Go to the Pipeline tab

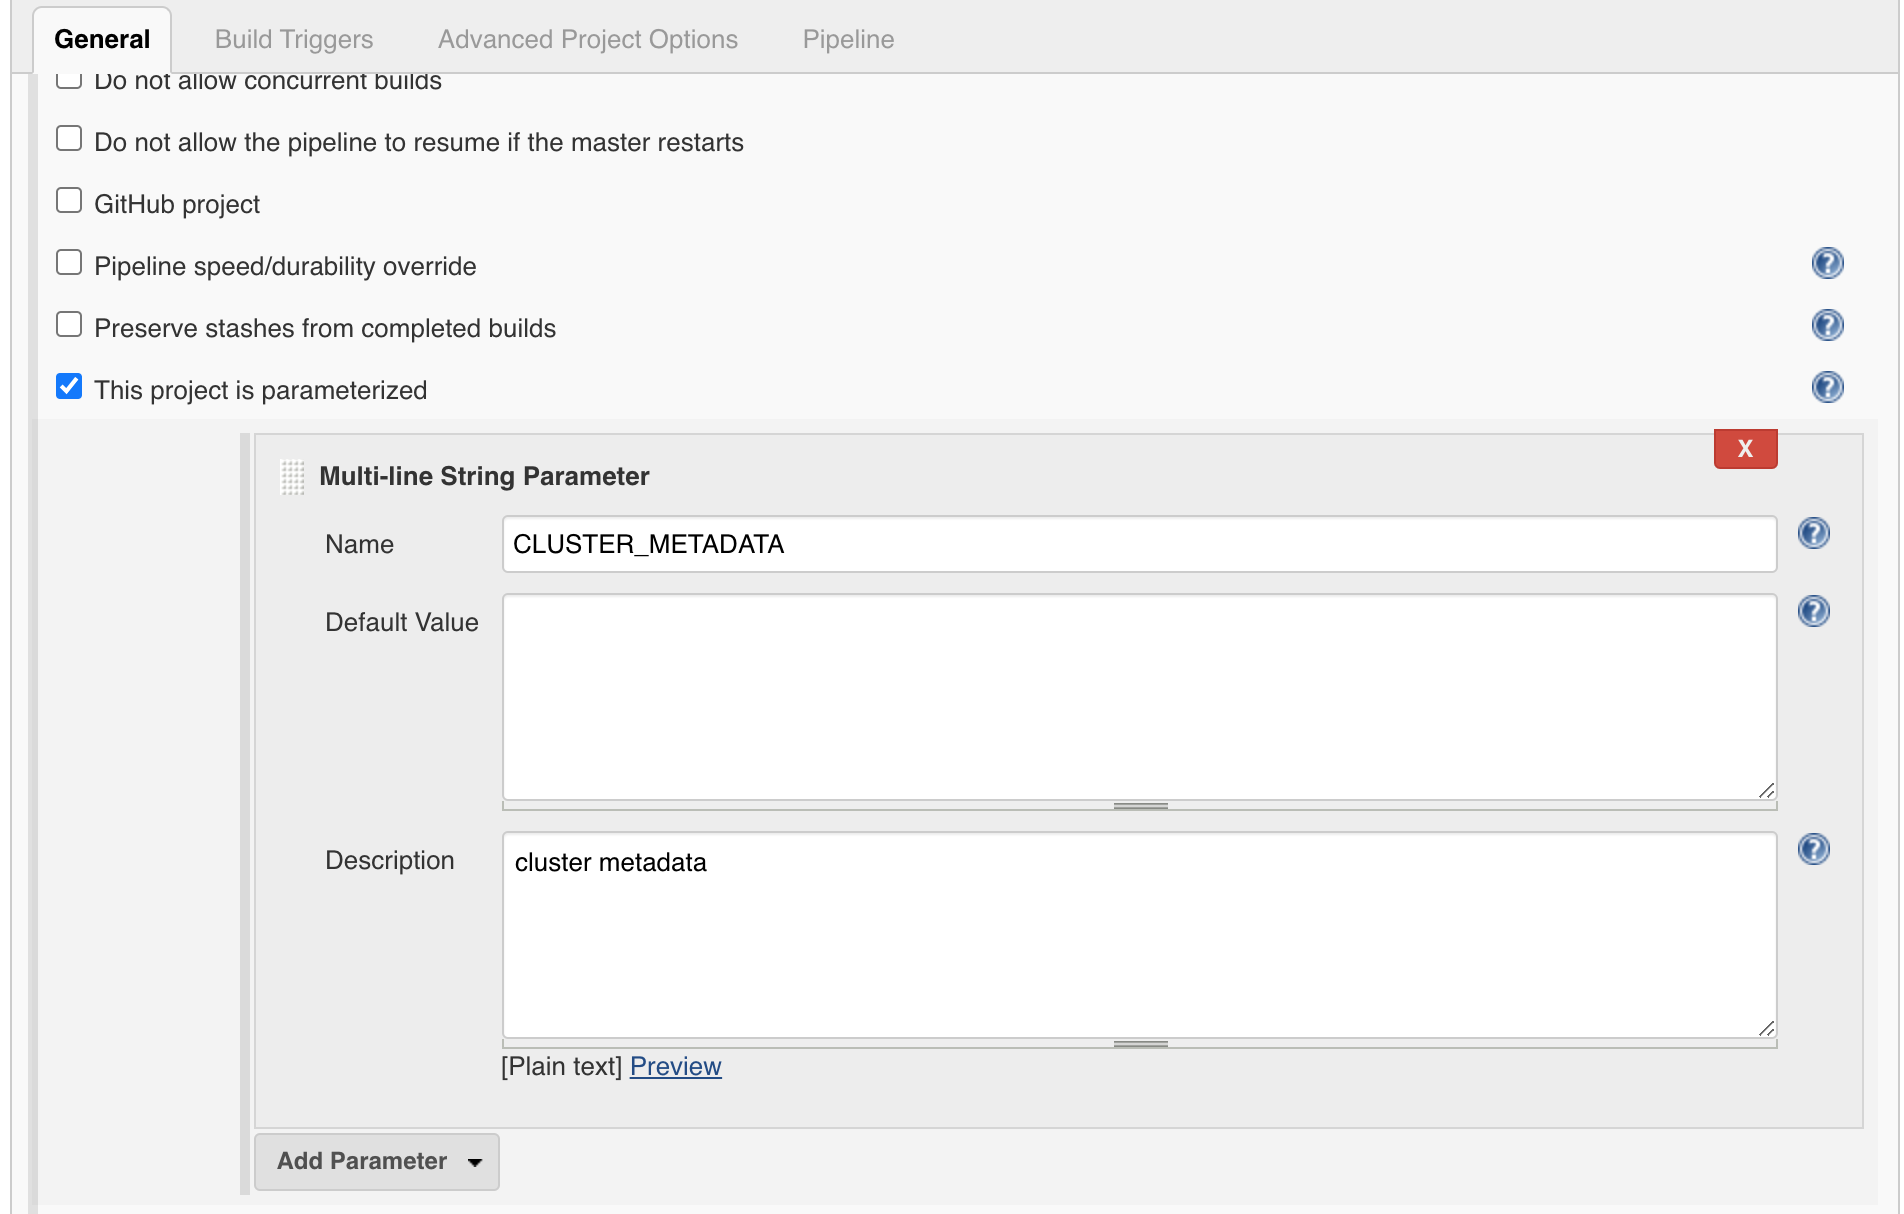click(x=848, y=40)
